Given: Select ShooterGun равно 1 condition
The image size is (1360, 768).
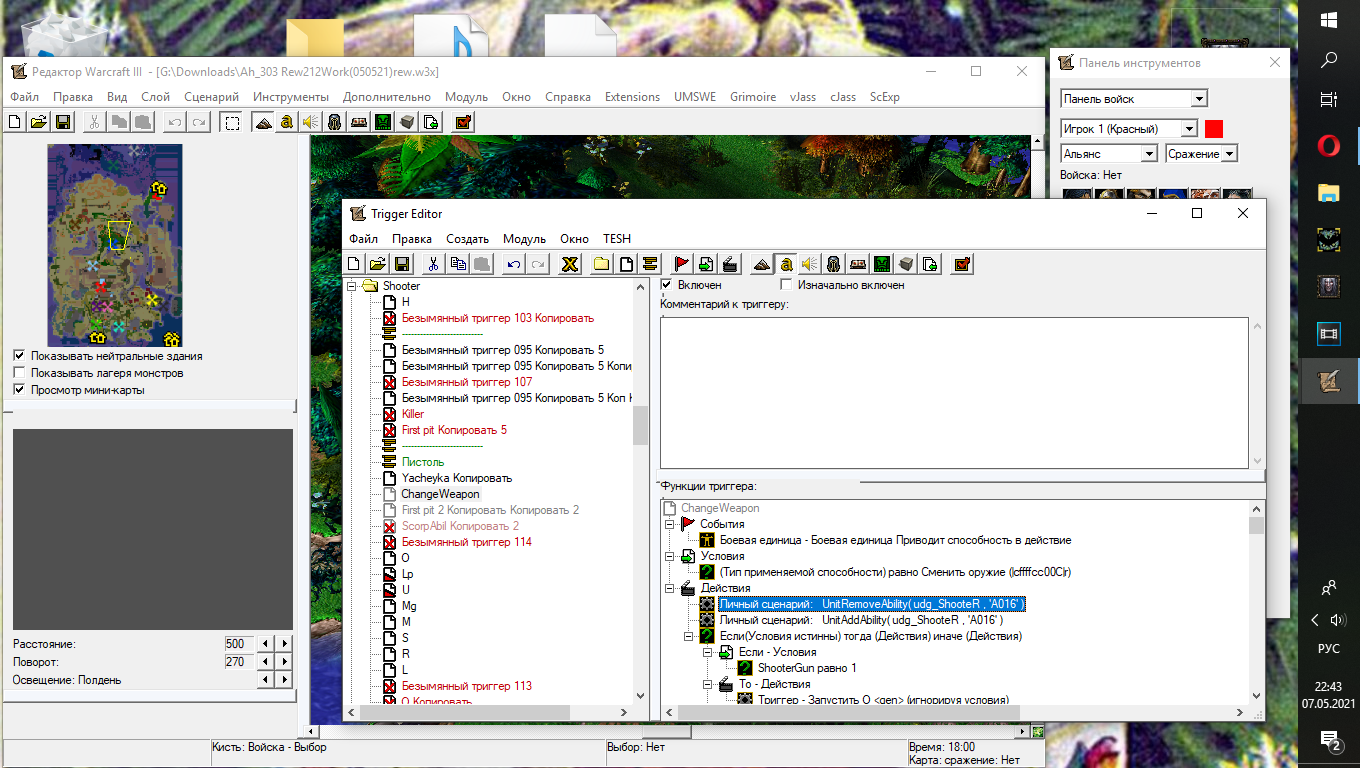Looking at the screenshot, I should point(807,668).
